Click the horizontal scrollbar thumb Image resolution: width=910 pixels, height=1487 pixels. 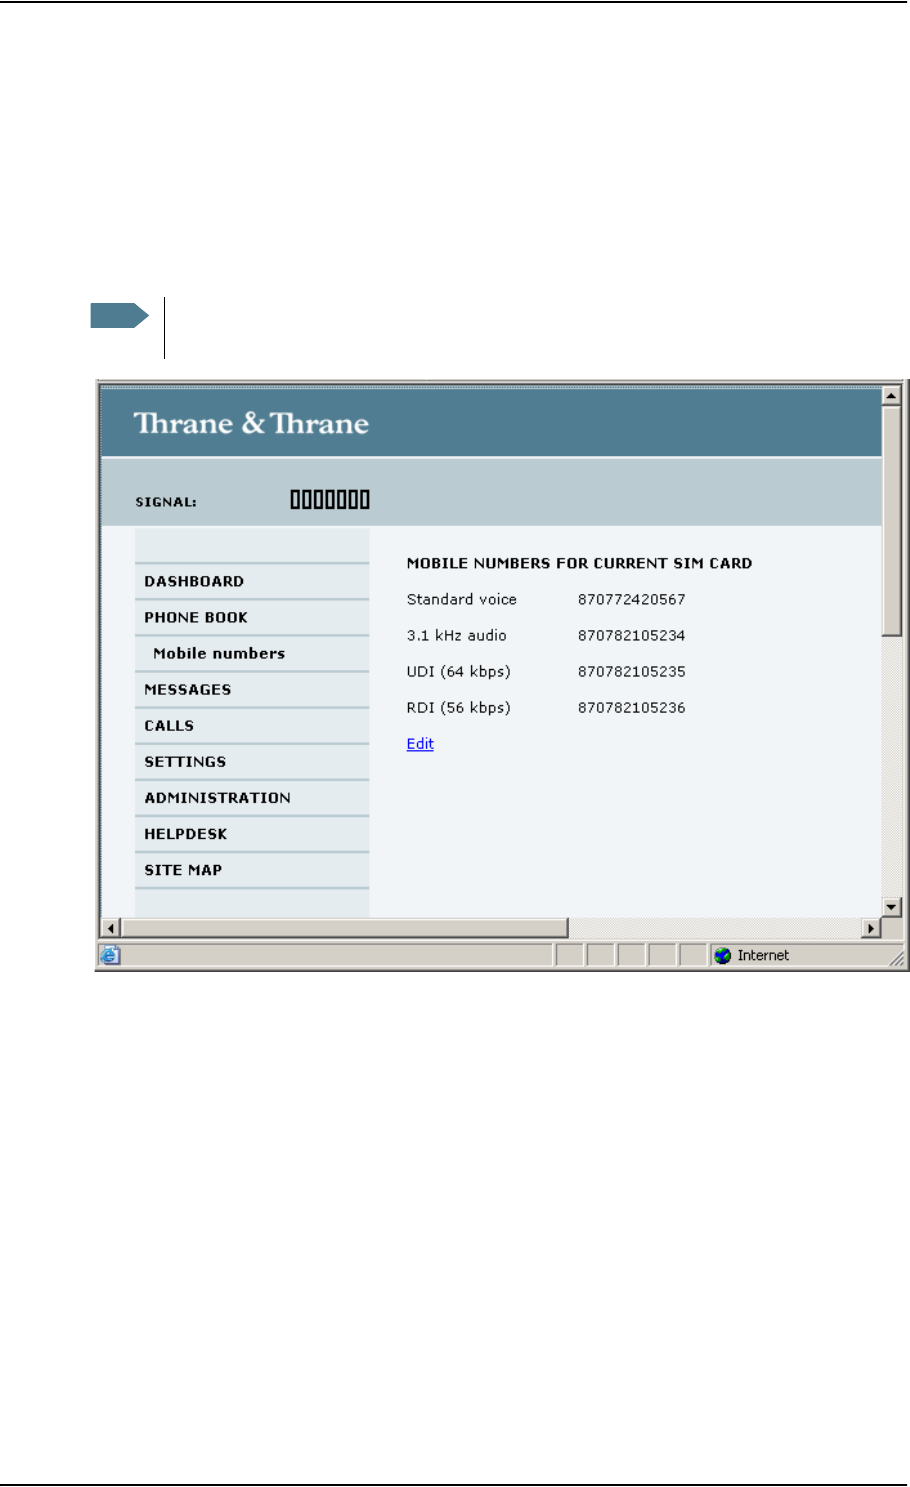tap(344, 928)
